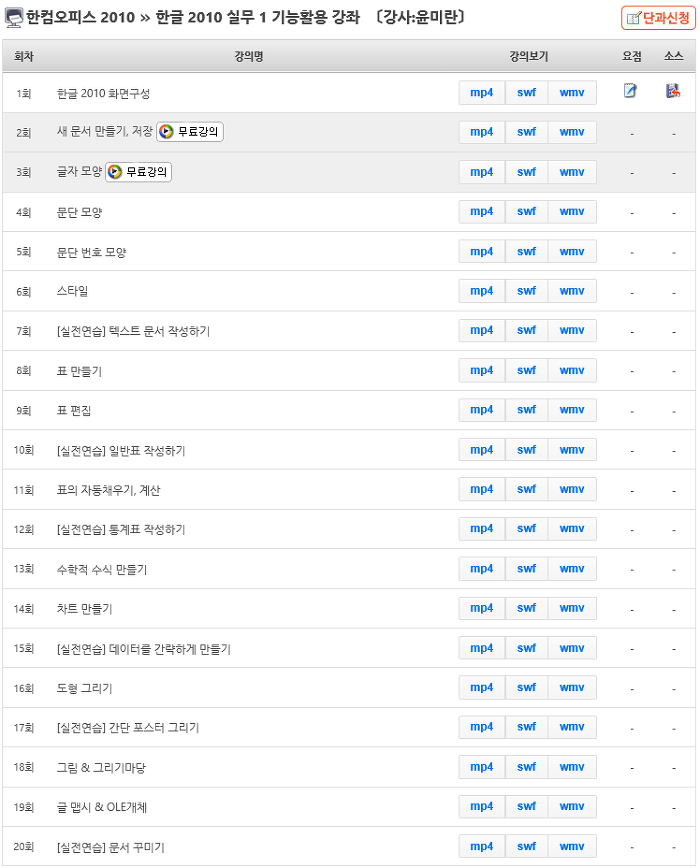Open the summary note icon for lesson 1

pyautogui.click(x=630, y=91)
